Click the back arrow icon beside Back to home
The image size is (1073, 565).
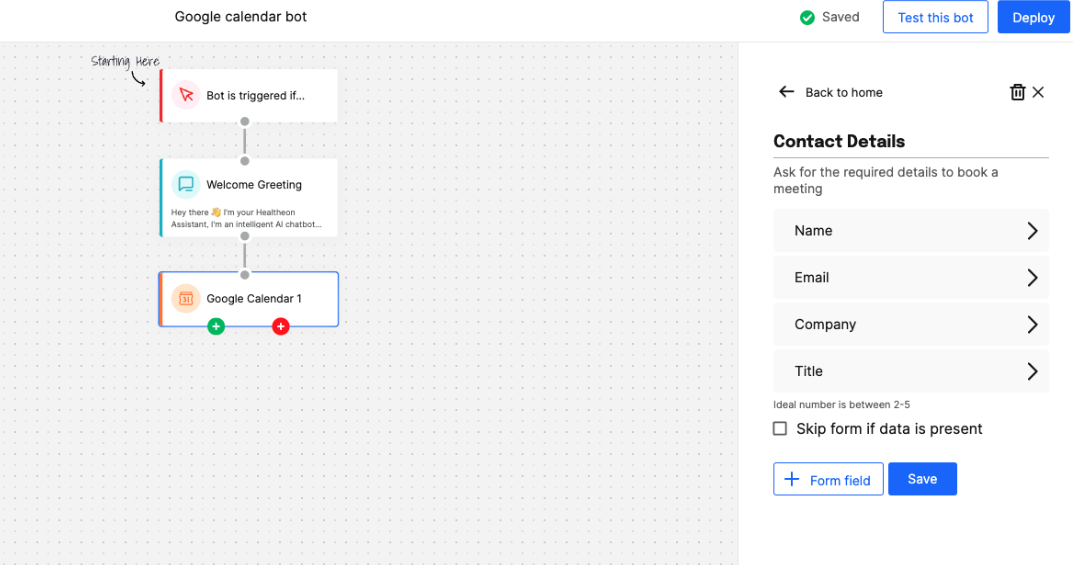coord(786,92)
